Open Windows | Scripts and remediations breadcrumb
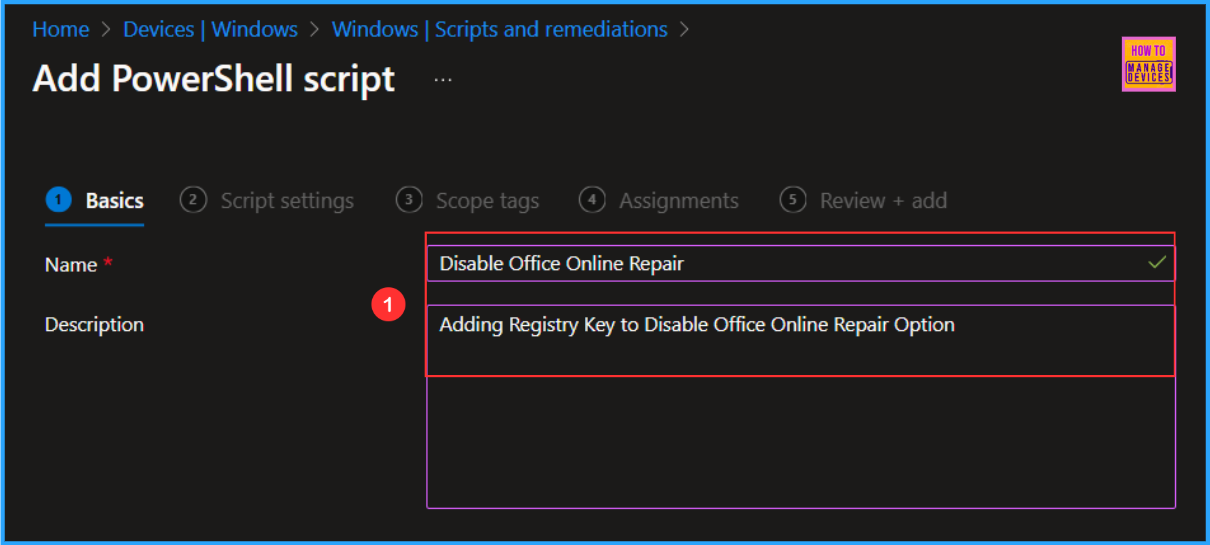Viewport: 1210px width, 545px height. click(499, 30)
